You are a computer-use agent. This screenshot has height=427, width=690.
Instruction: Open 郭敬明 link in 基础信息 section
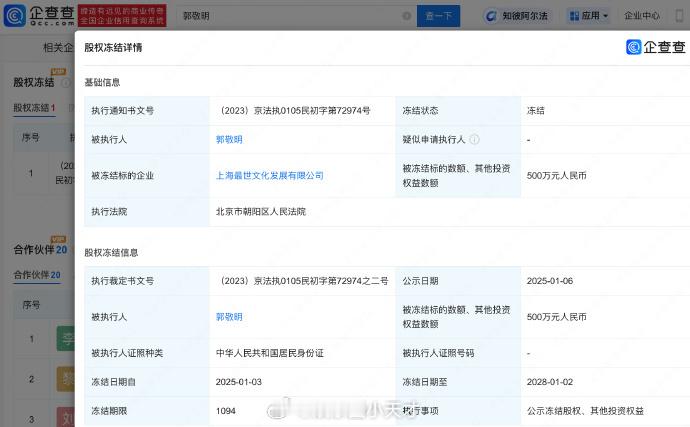(229, 140)
